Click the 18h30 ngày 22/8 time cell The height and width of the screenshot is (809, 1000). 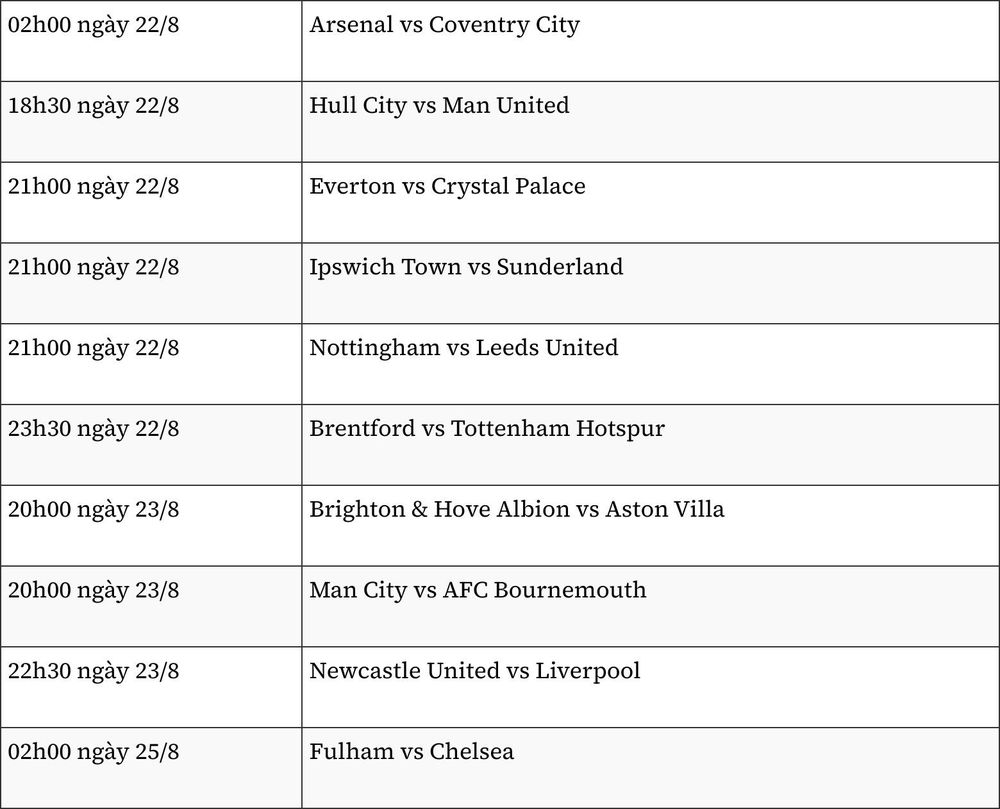click(x=151, y=122)
